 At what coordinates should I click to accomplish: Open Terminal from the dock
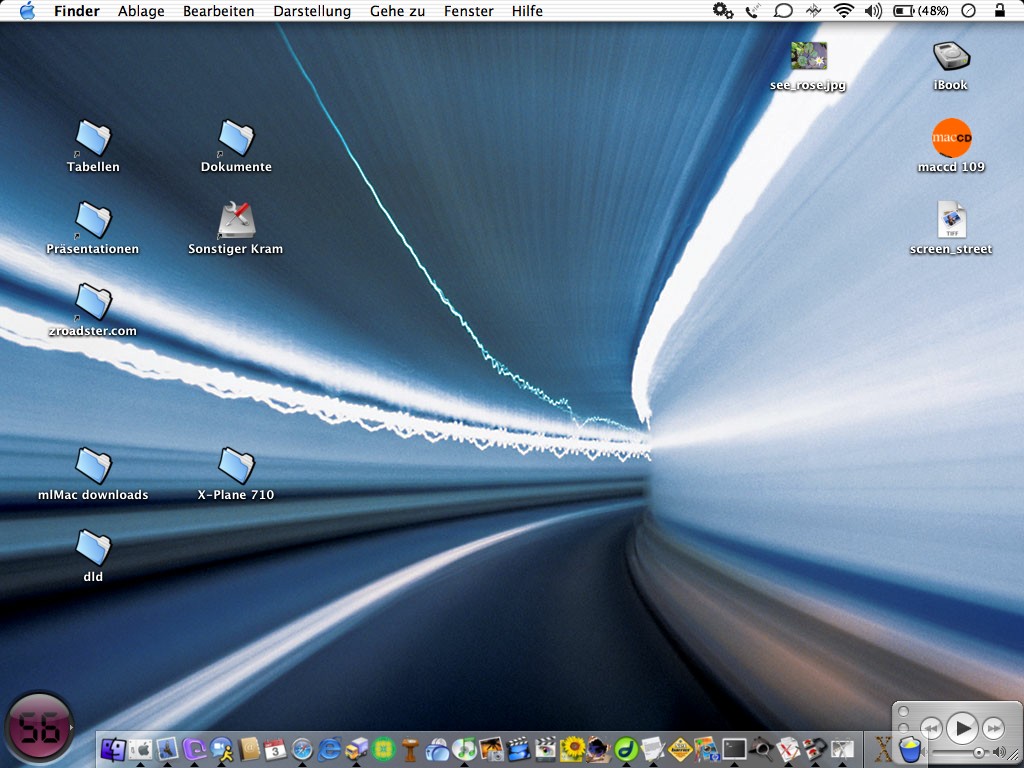(x=734, y=749)
